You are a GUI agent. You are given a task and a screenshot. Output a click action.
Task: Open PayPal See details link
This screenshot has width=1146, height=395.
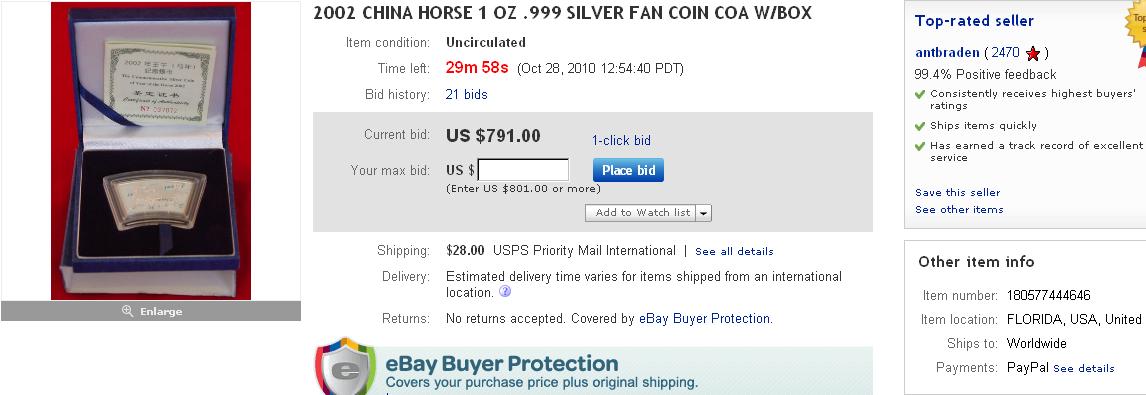[x=1084, y=369]
